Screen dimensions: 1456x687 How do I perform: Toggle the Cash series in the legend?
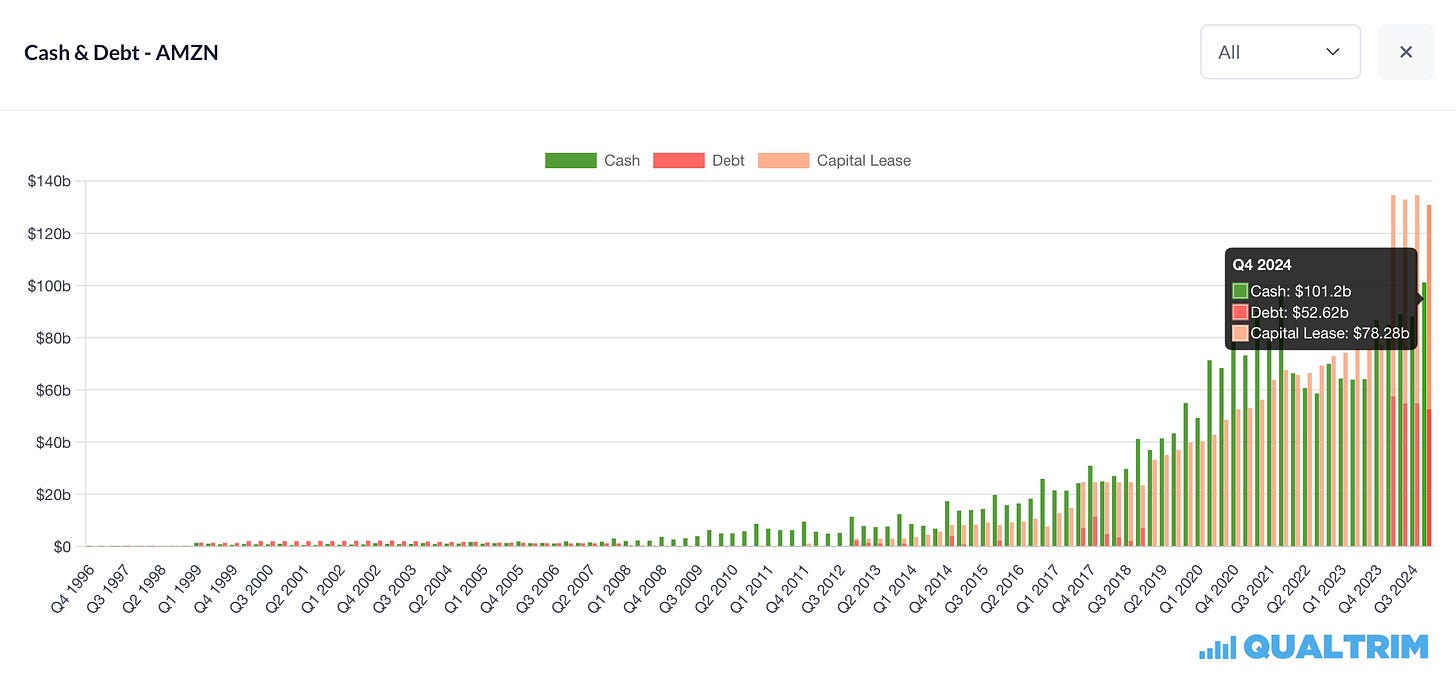pos(592,160)
